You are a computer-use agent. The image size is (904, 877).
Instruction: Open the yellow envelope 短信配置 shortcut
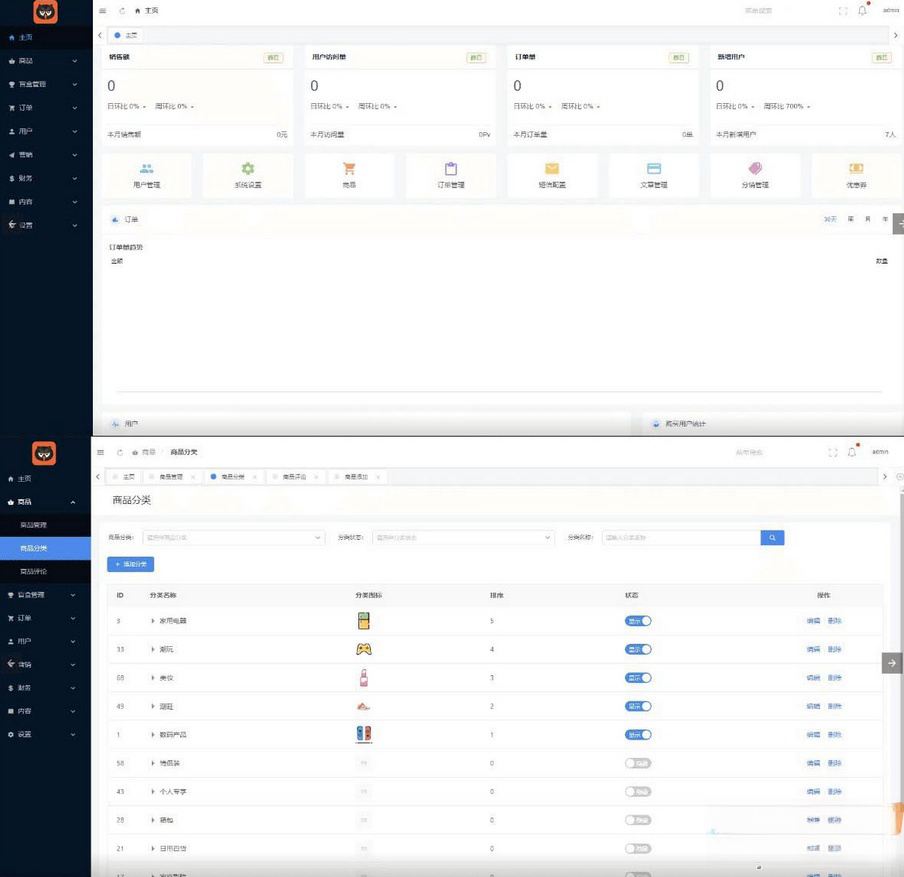552,170
